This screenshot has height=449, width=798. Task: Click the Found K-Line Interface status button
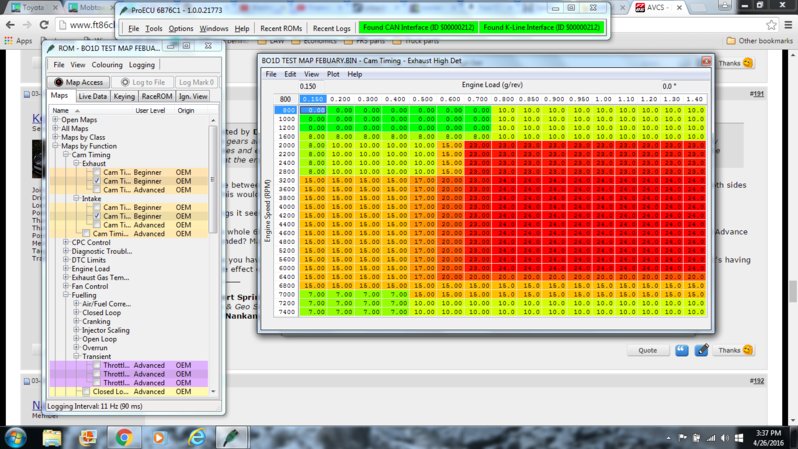(x=542, y=27)
